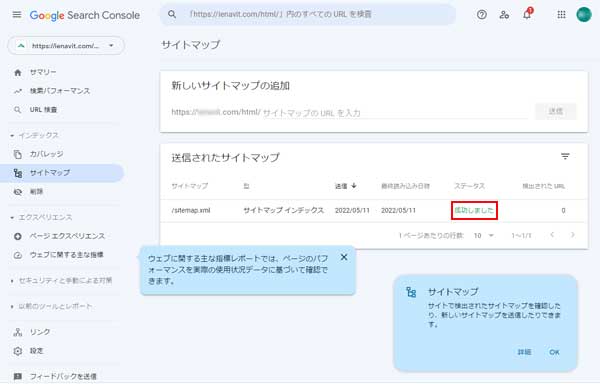Open rows-per-page dropdown showing 10
The width and height of the screenshot is (600, 384).
coord(484,236)
